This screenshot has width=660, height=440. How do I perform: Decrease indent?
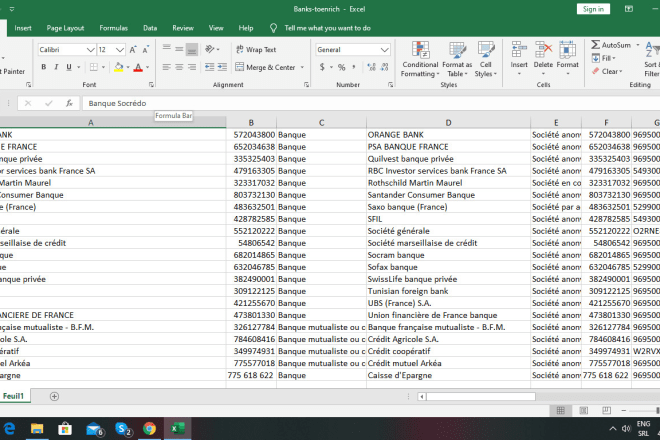(209, 67)
